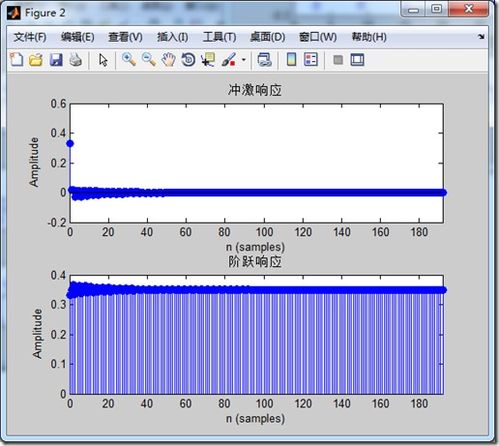499x446 pixels.
Task: Toggle the Brush data tool
Action: [x=229, y=60]
